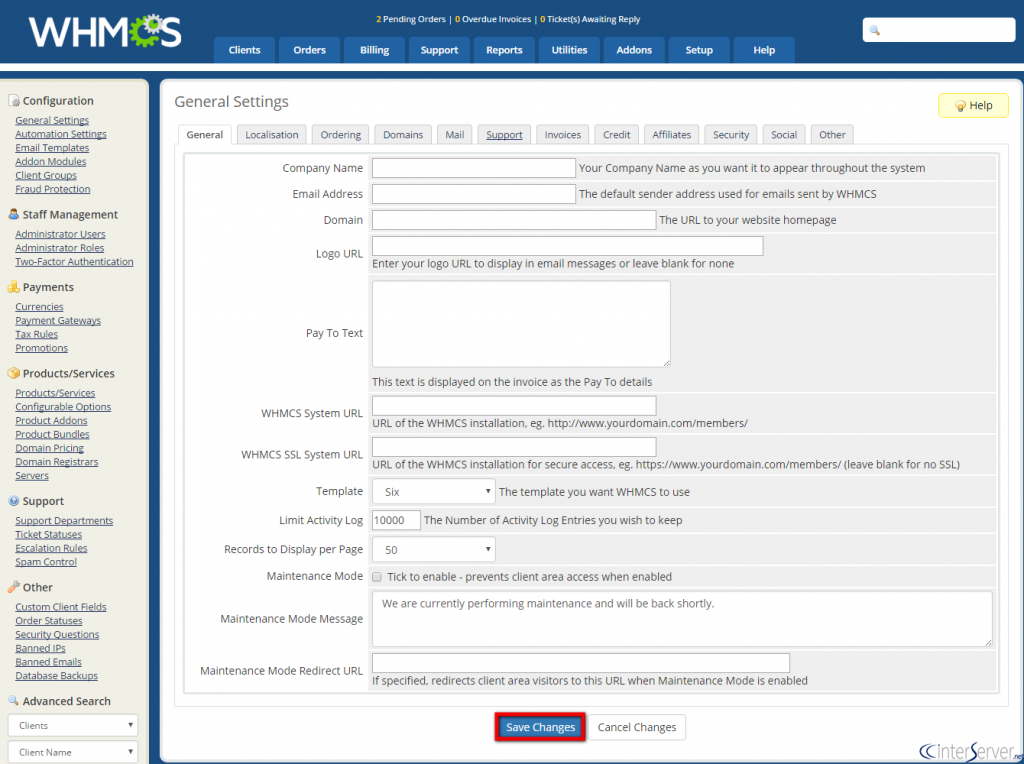The image size is (1024, 764).
Task: Open the Clients top menu
Action: pos(244,50)
